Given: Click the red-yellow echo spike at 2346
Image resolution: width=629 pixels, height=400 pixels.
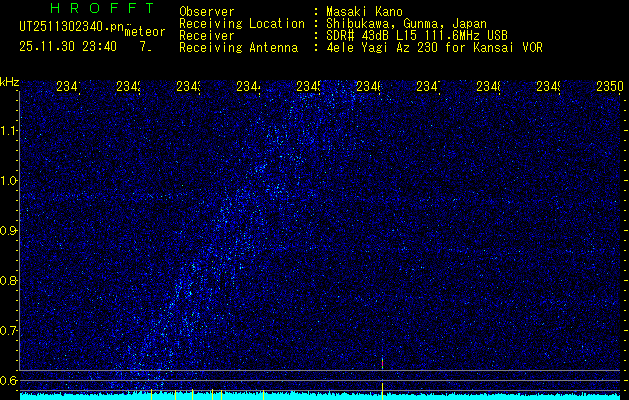Looking at the screenshot, I should 382,362.
